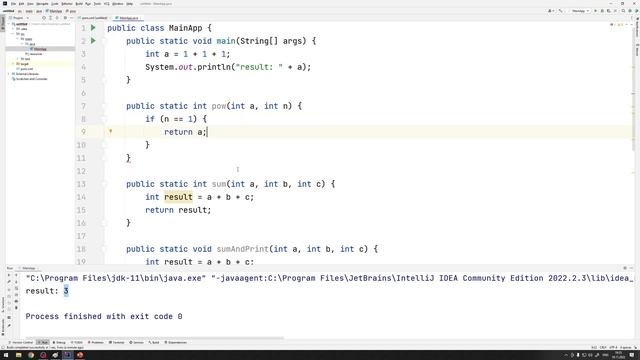Open the Navigate menu
The image size is (640, 360).
pos(42,4)
